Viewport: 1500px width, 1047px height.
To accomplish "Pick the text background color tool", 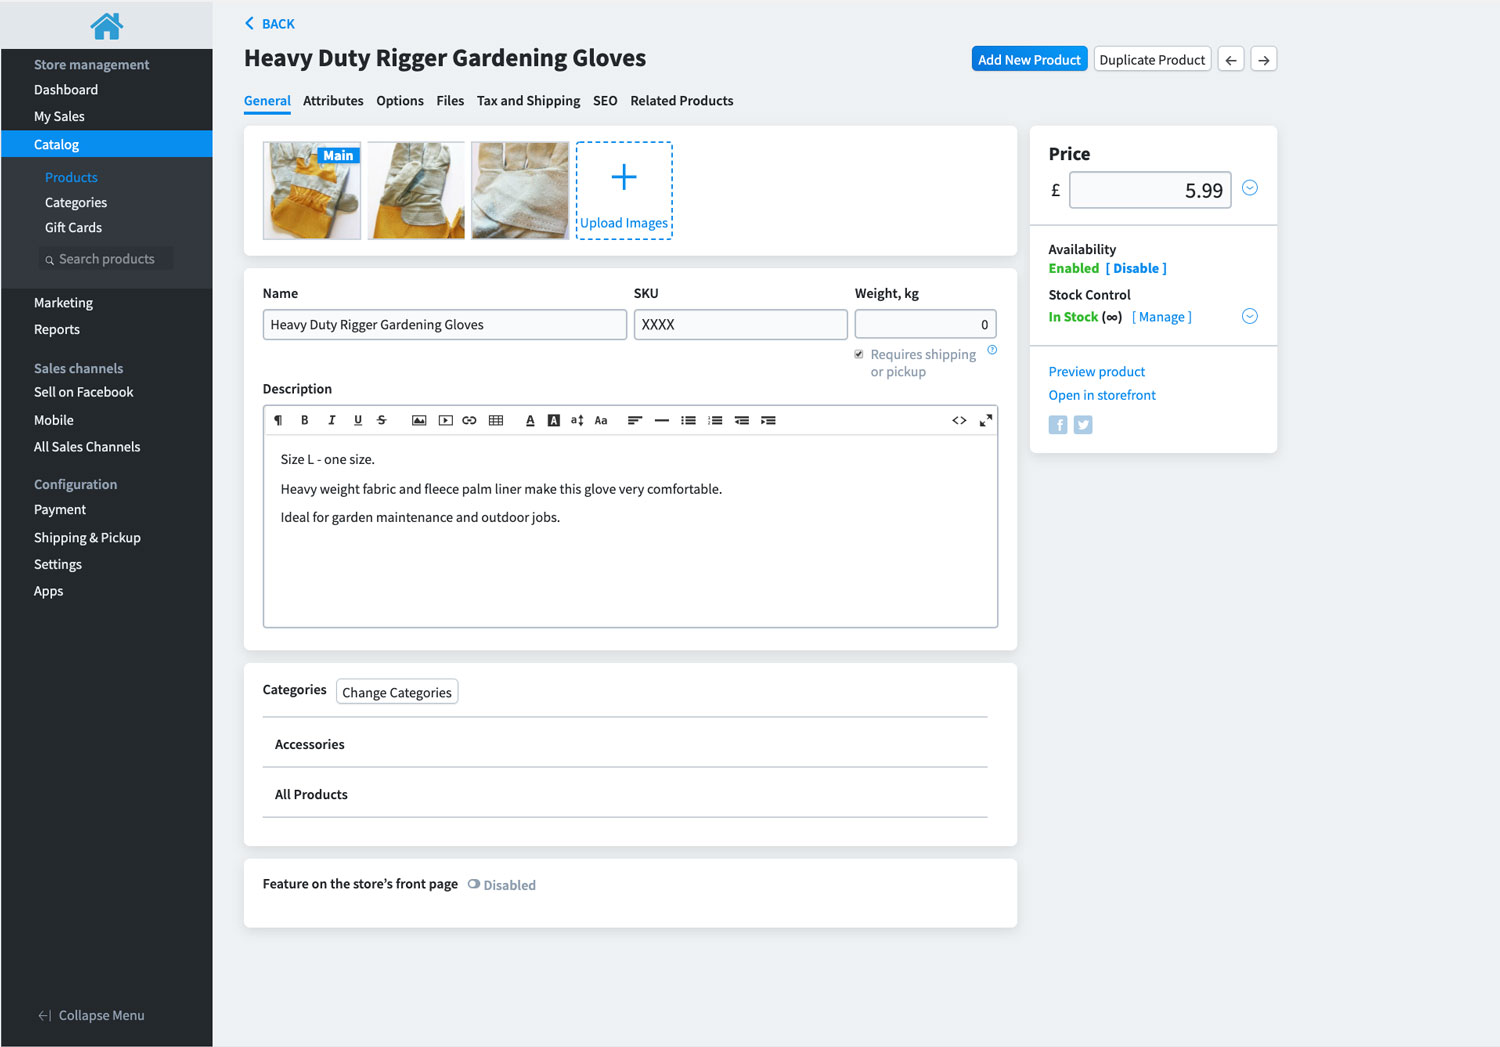I will 553,420.
